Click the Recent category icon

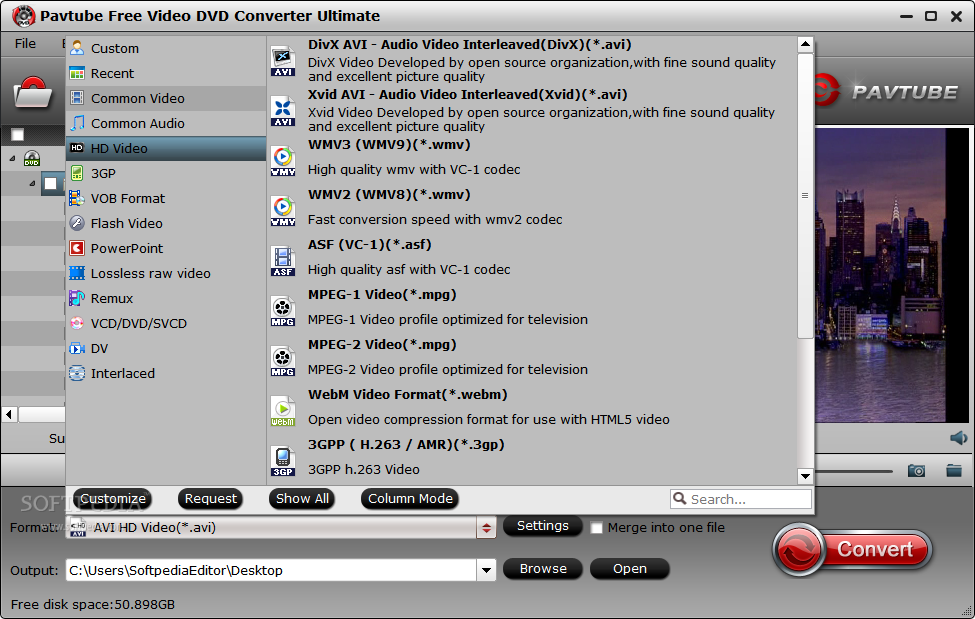(x=77, y=73)
